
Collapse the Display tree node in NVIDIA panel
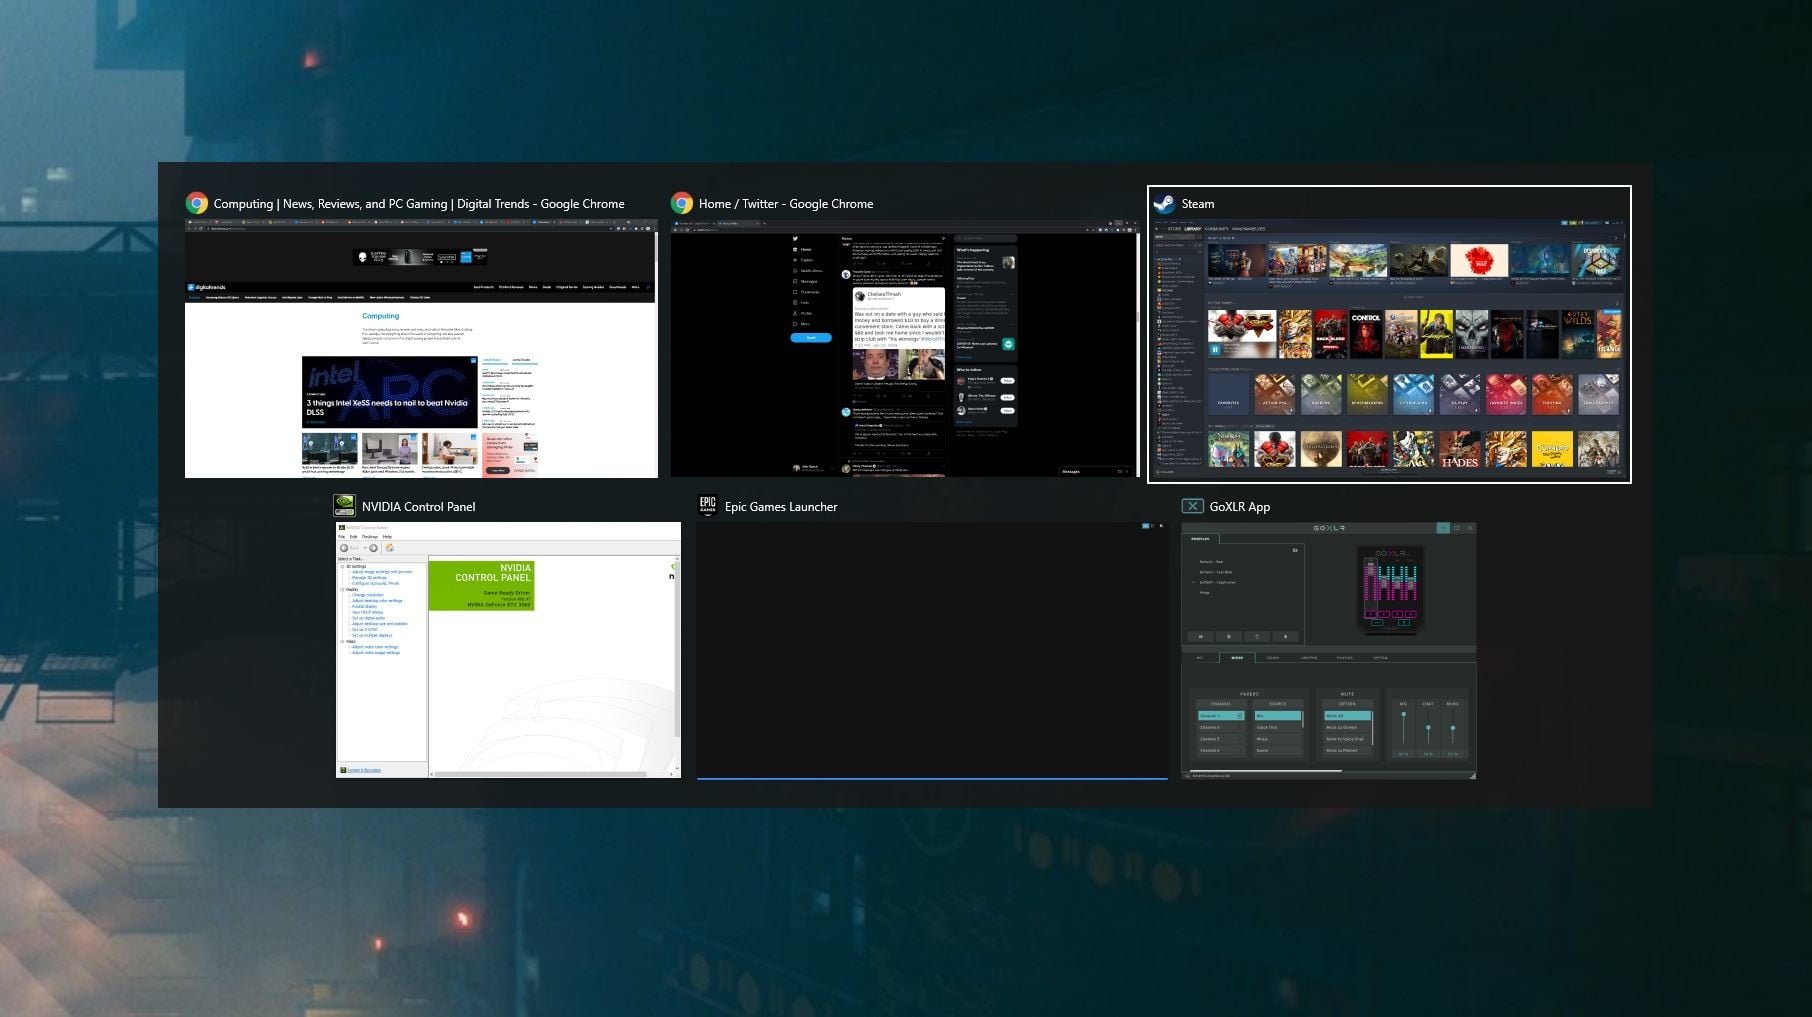[x=342, y=589]
